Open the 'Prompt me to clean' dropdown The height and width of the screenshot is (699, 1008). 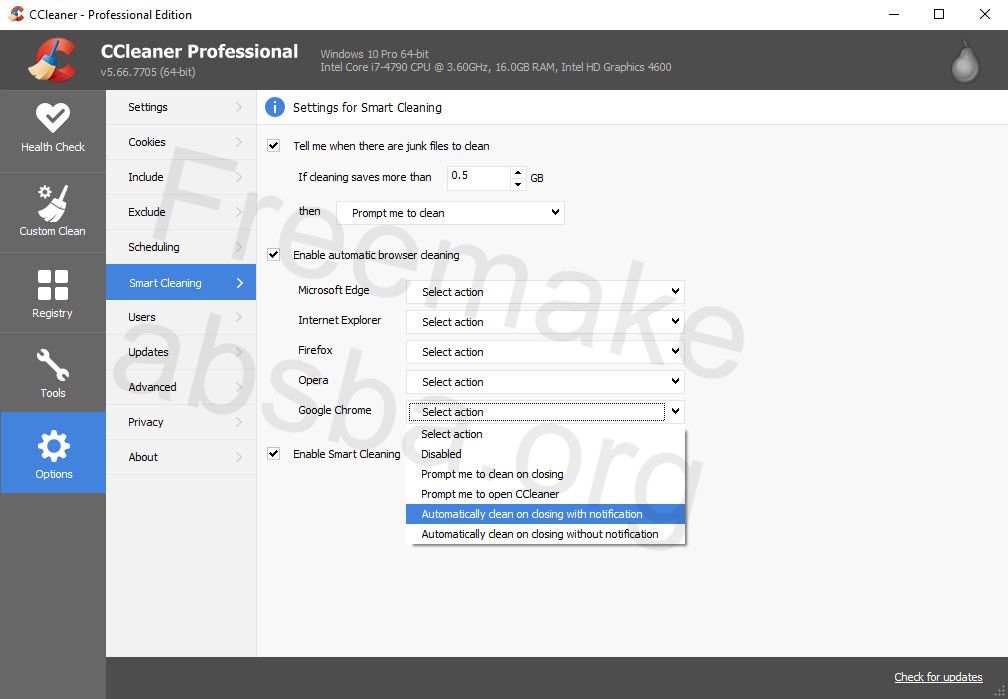click(450, 213)
